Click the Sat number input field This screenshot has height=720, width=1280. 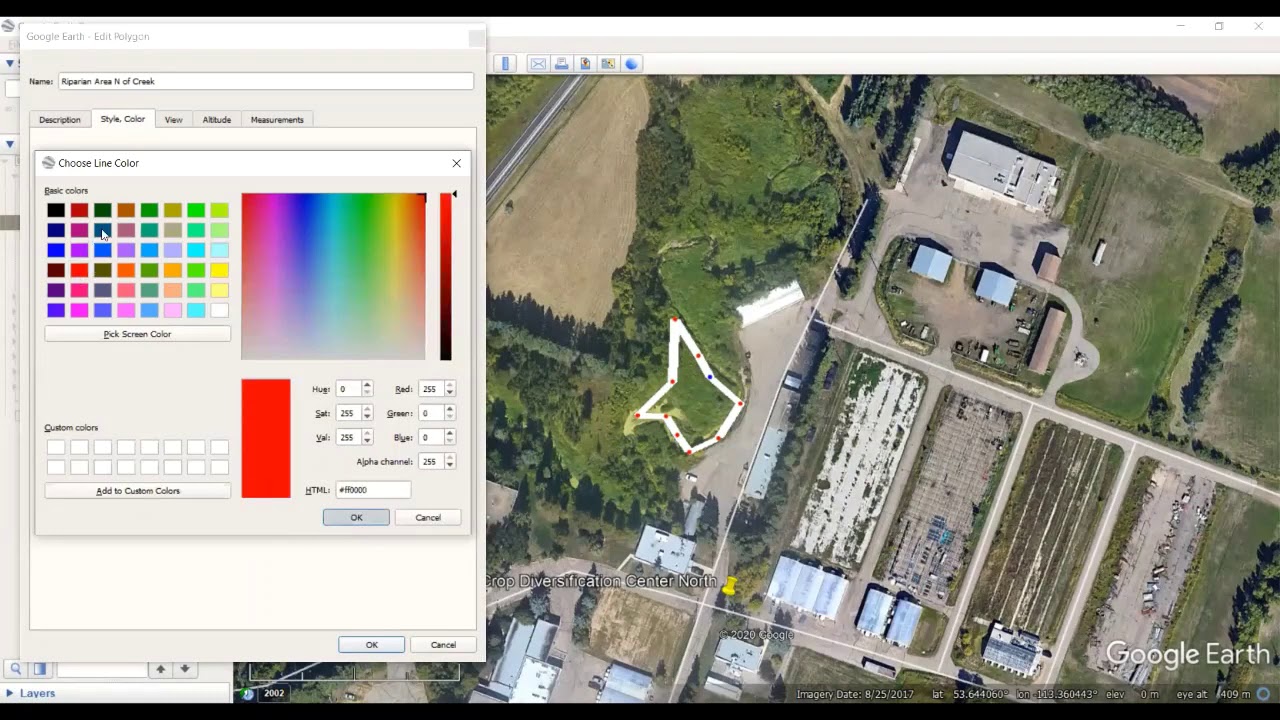coord(348,413)
